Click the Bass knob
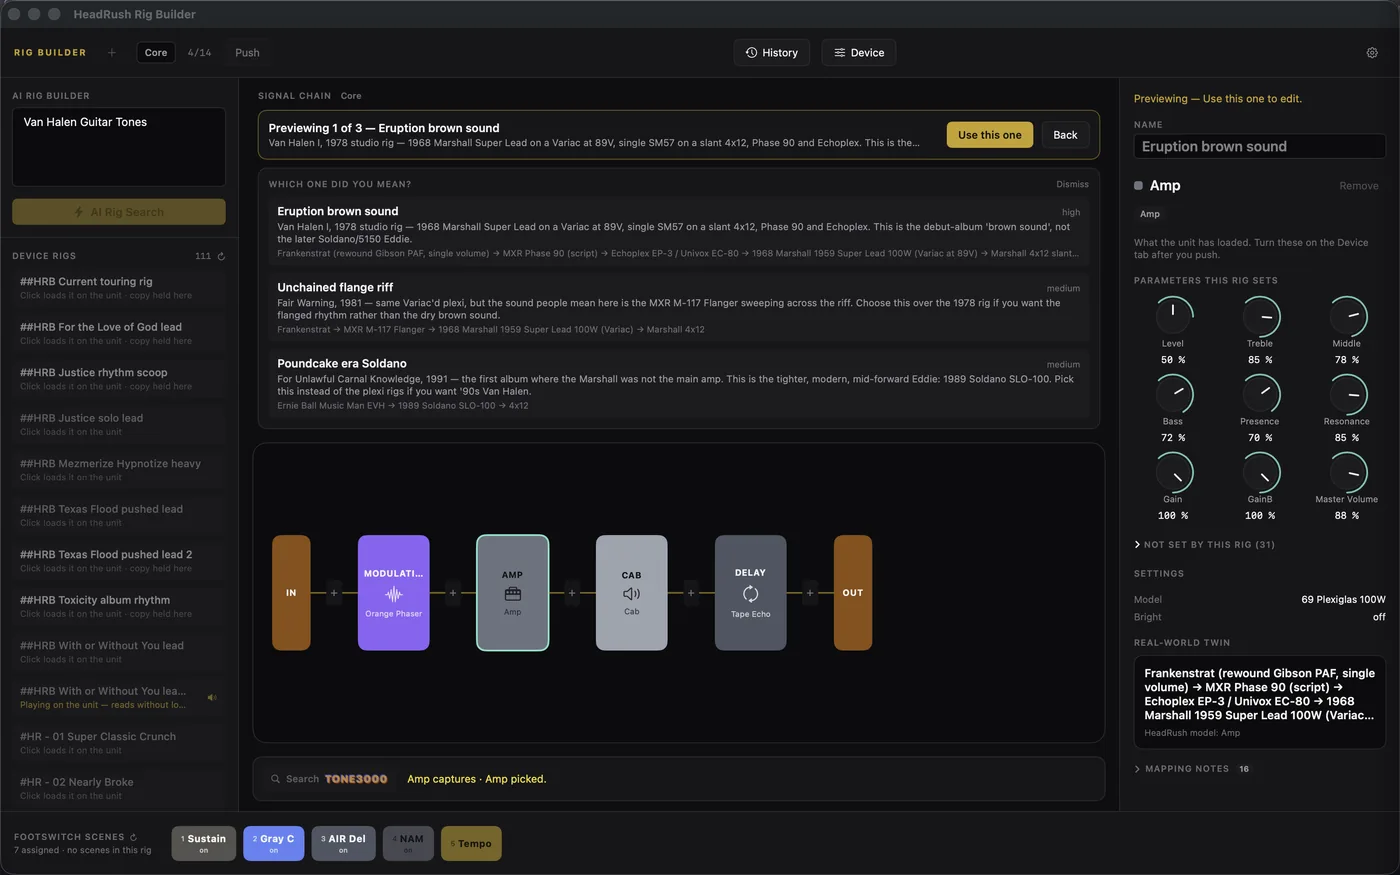The width and height of the screenshot is (1400, 875). tap(1173, 394)
